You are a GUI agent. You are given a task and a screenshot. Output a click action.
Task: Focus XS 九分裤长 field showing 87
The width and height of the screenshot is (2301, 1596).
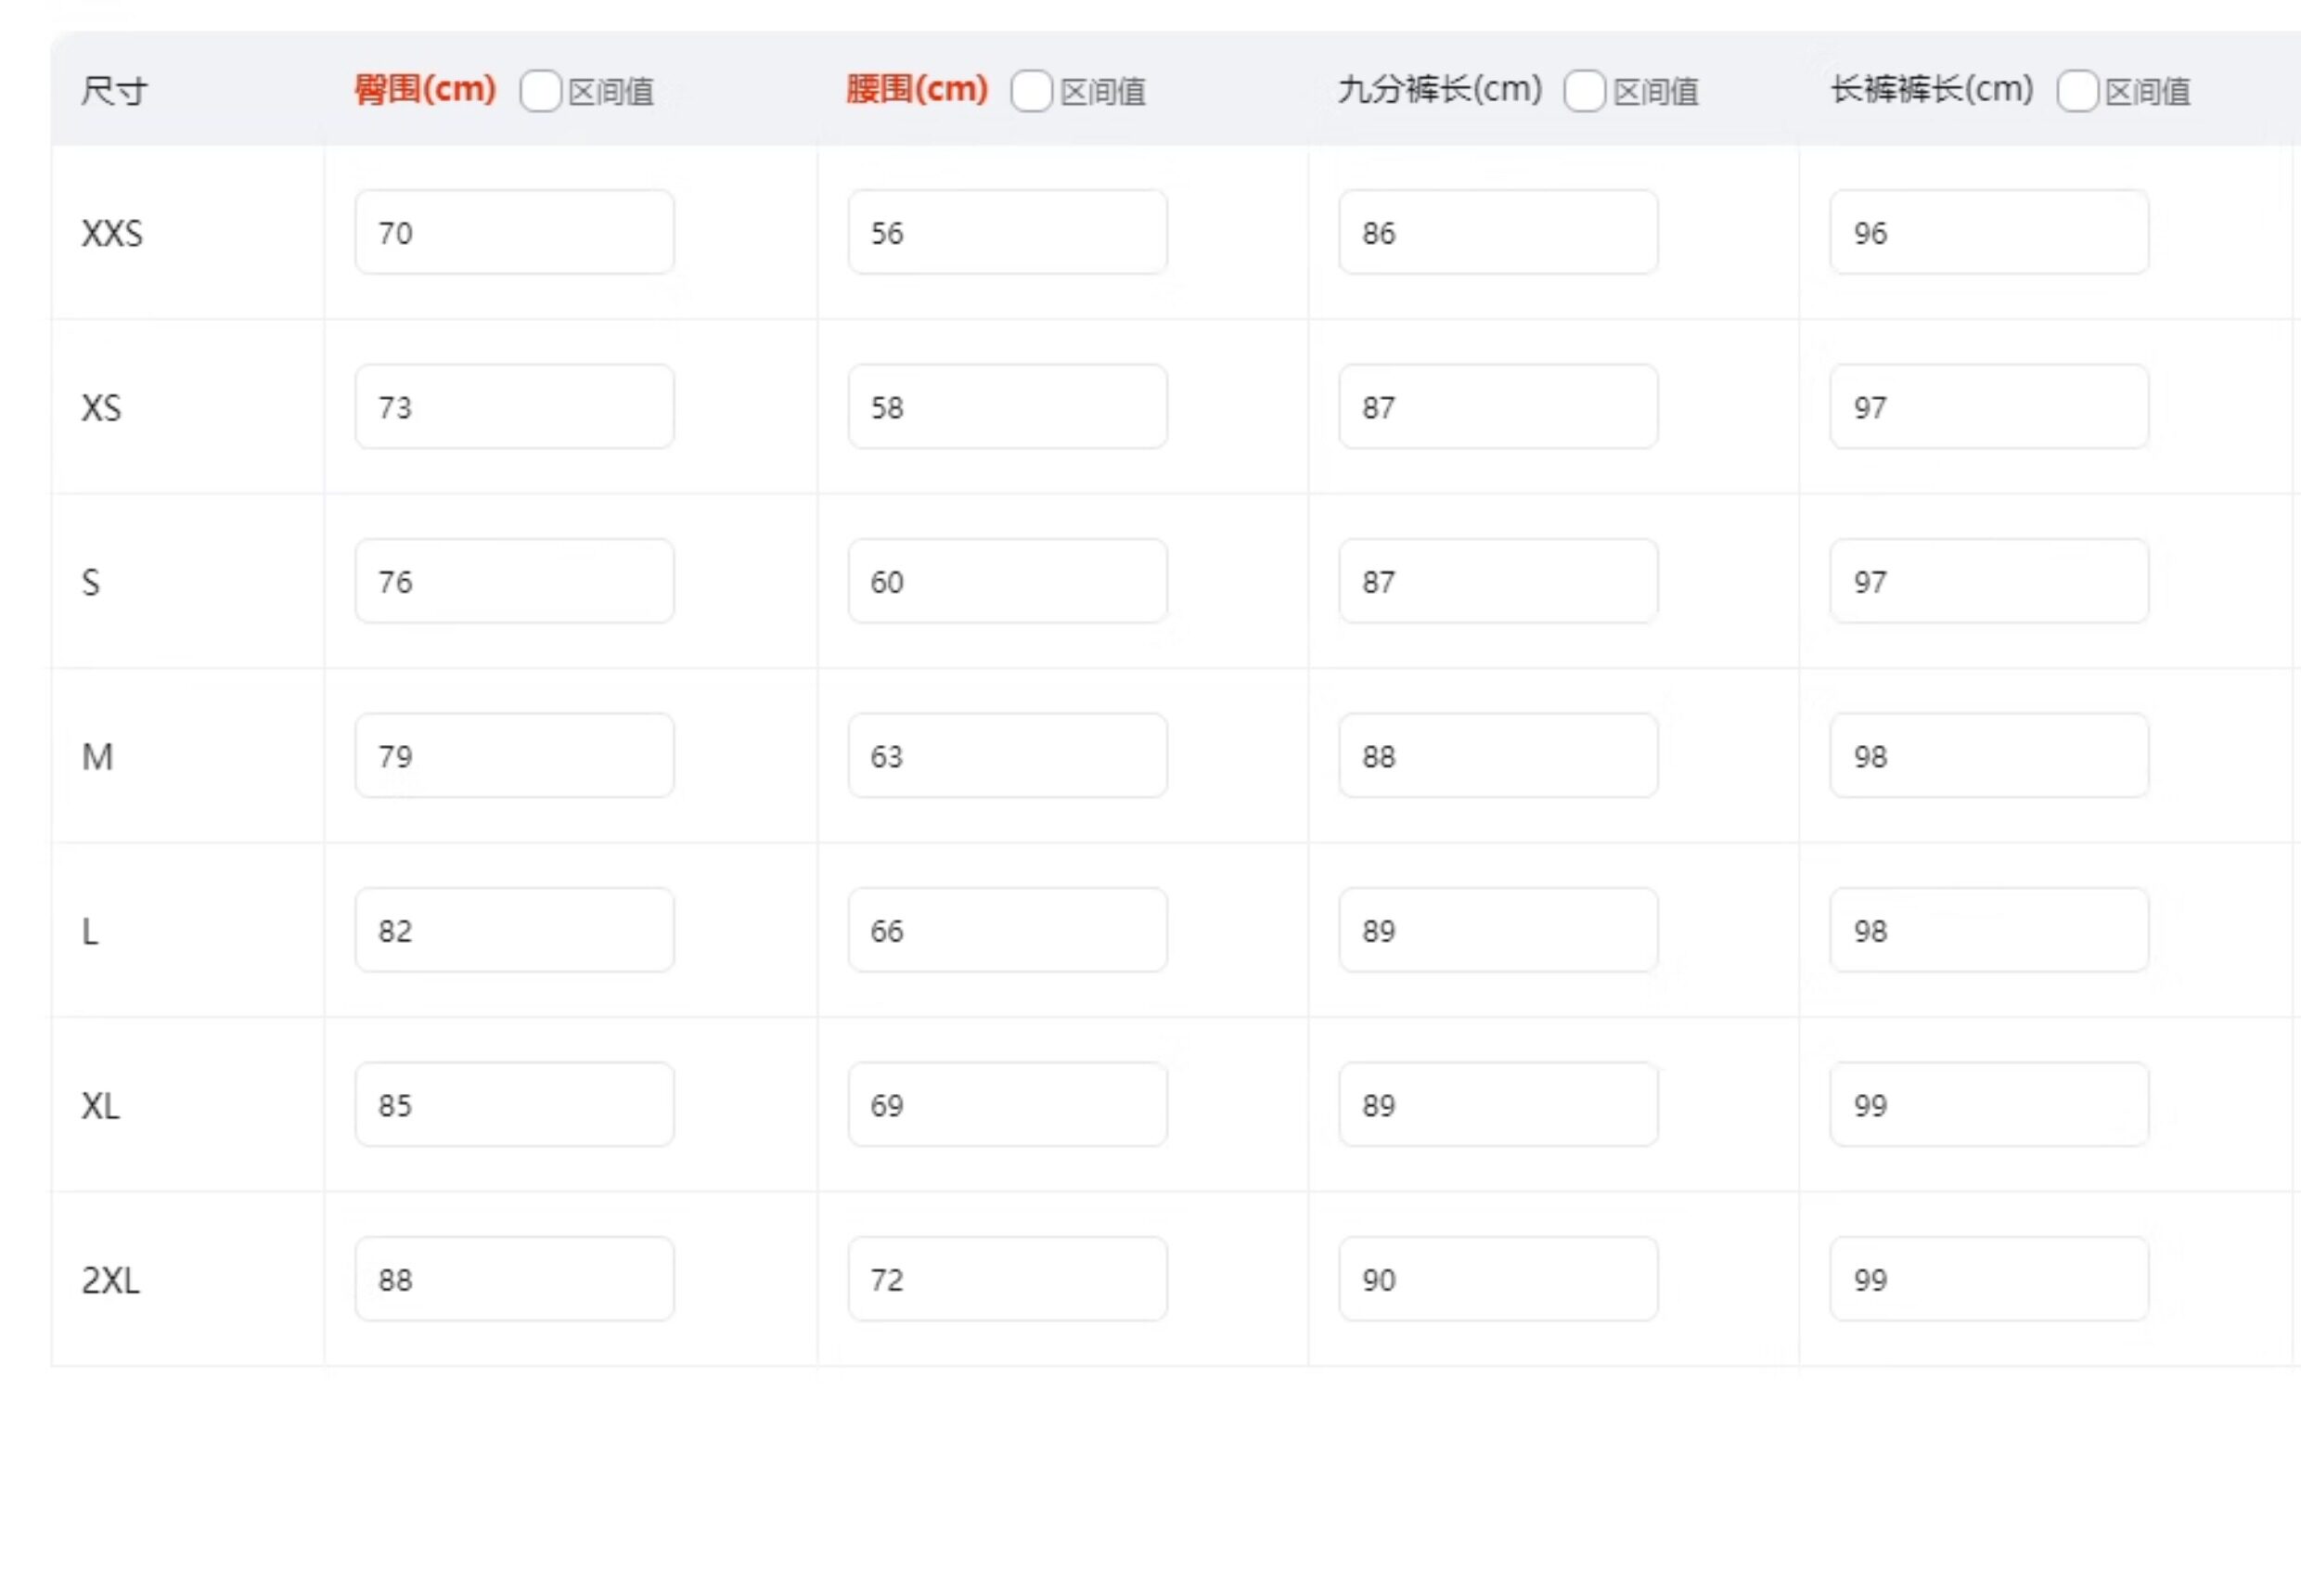[x=1498, y=407]
